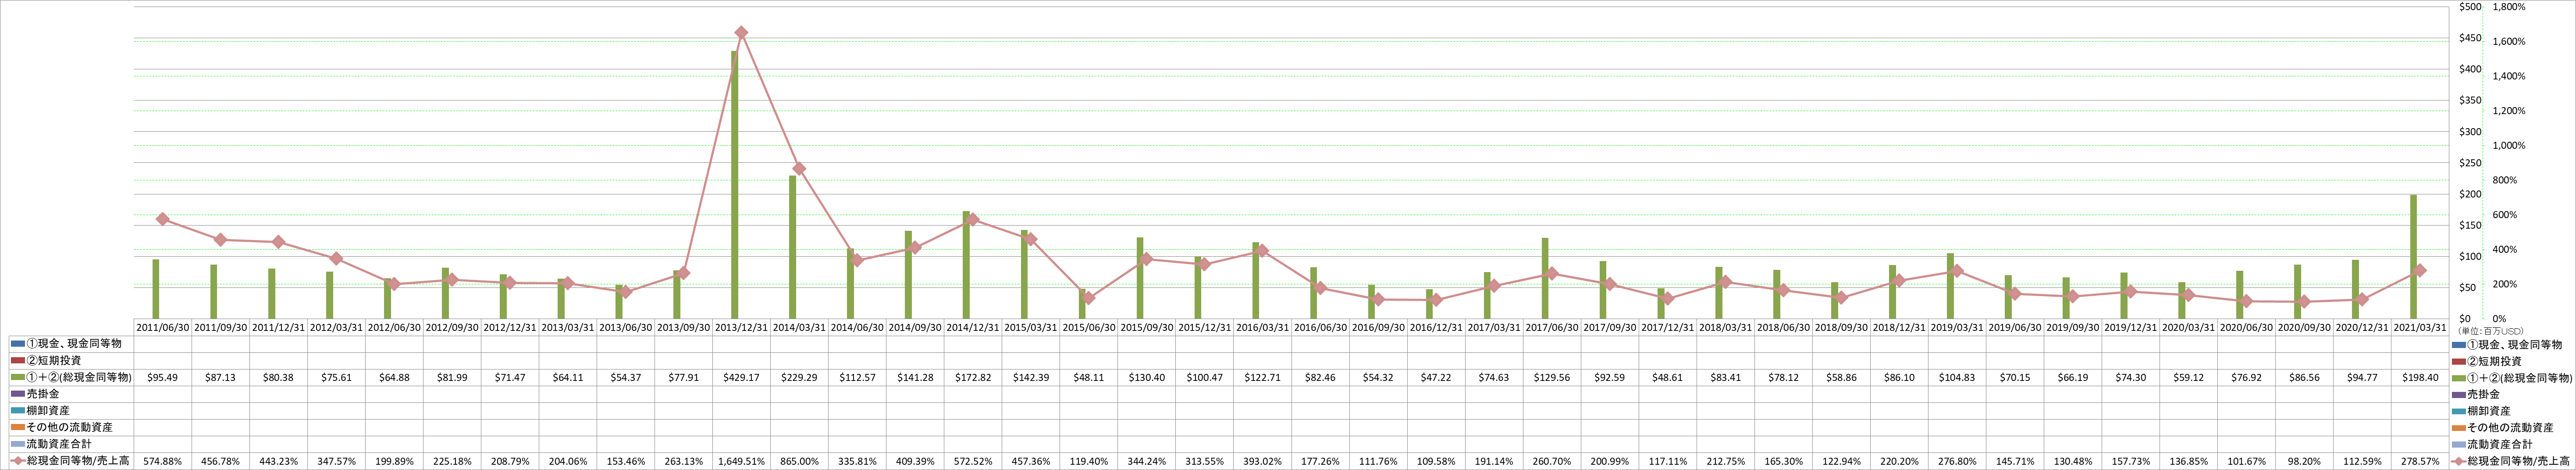This screenshot has width=2576, height=470.
Task: Click the 2021/03/31 date label
Action: tap(2420, 327)
